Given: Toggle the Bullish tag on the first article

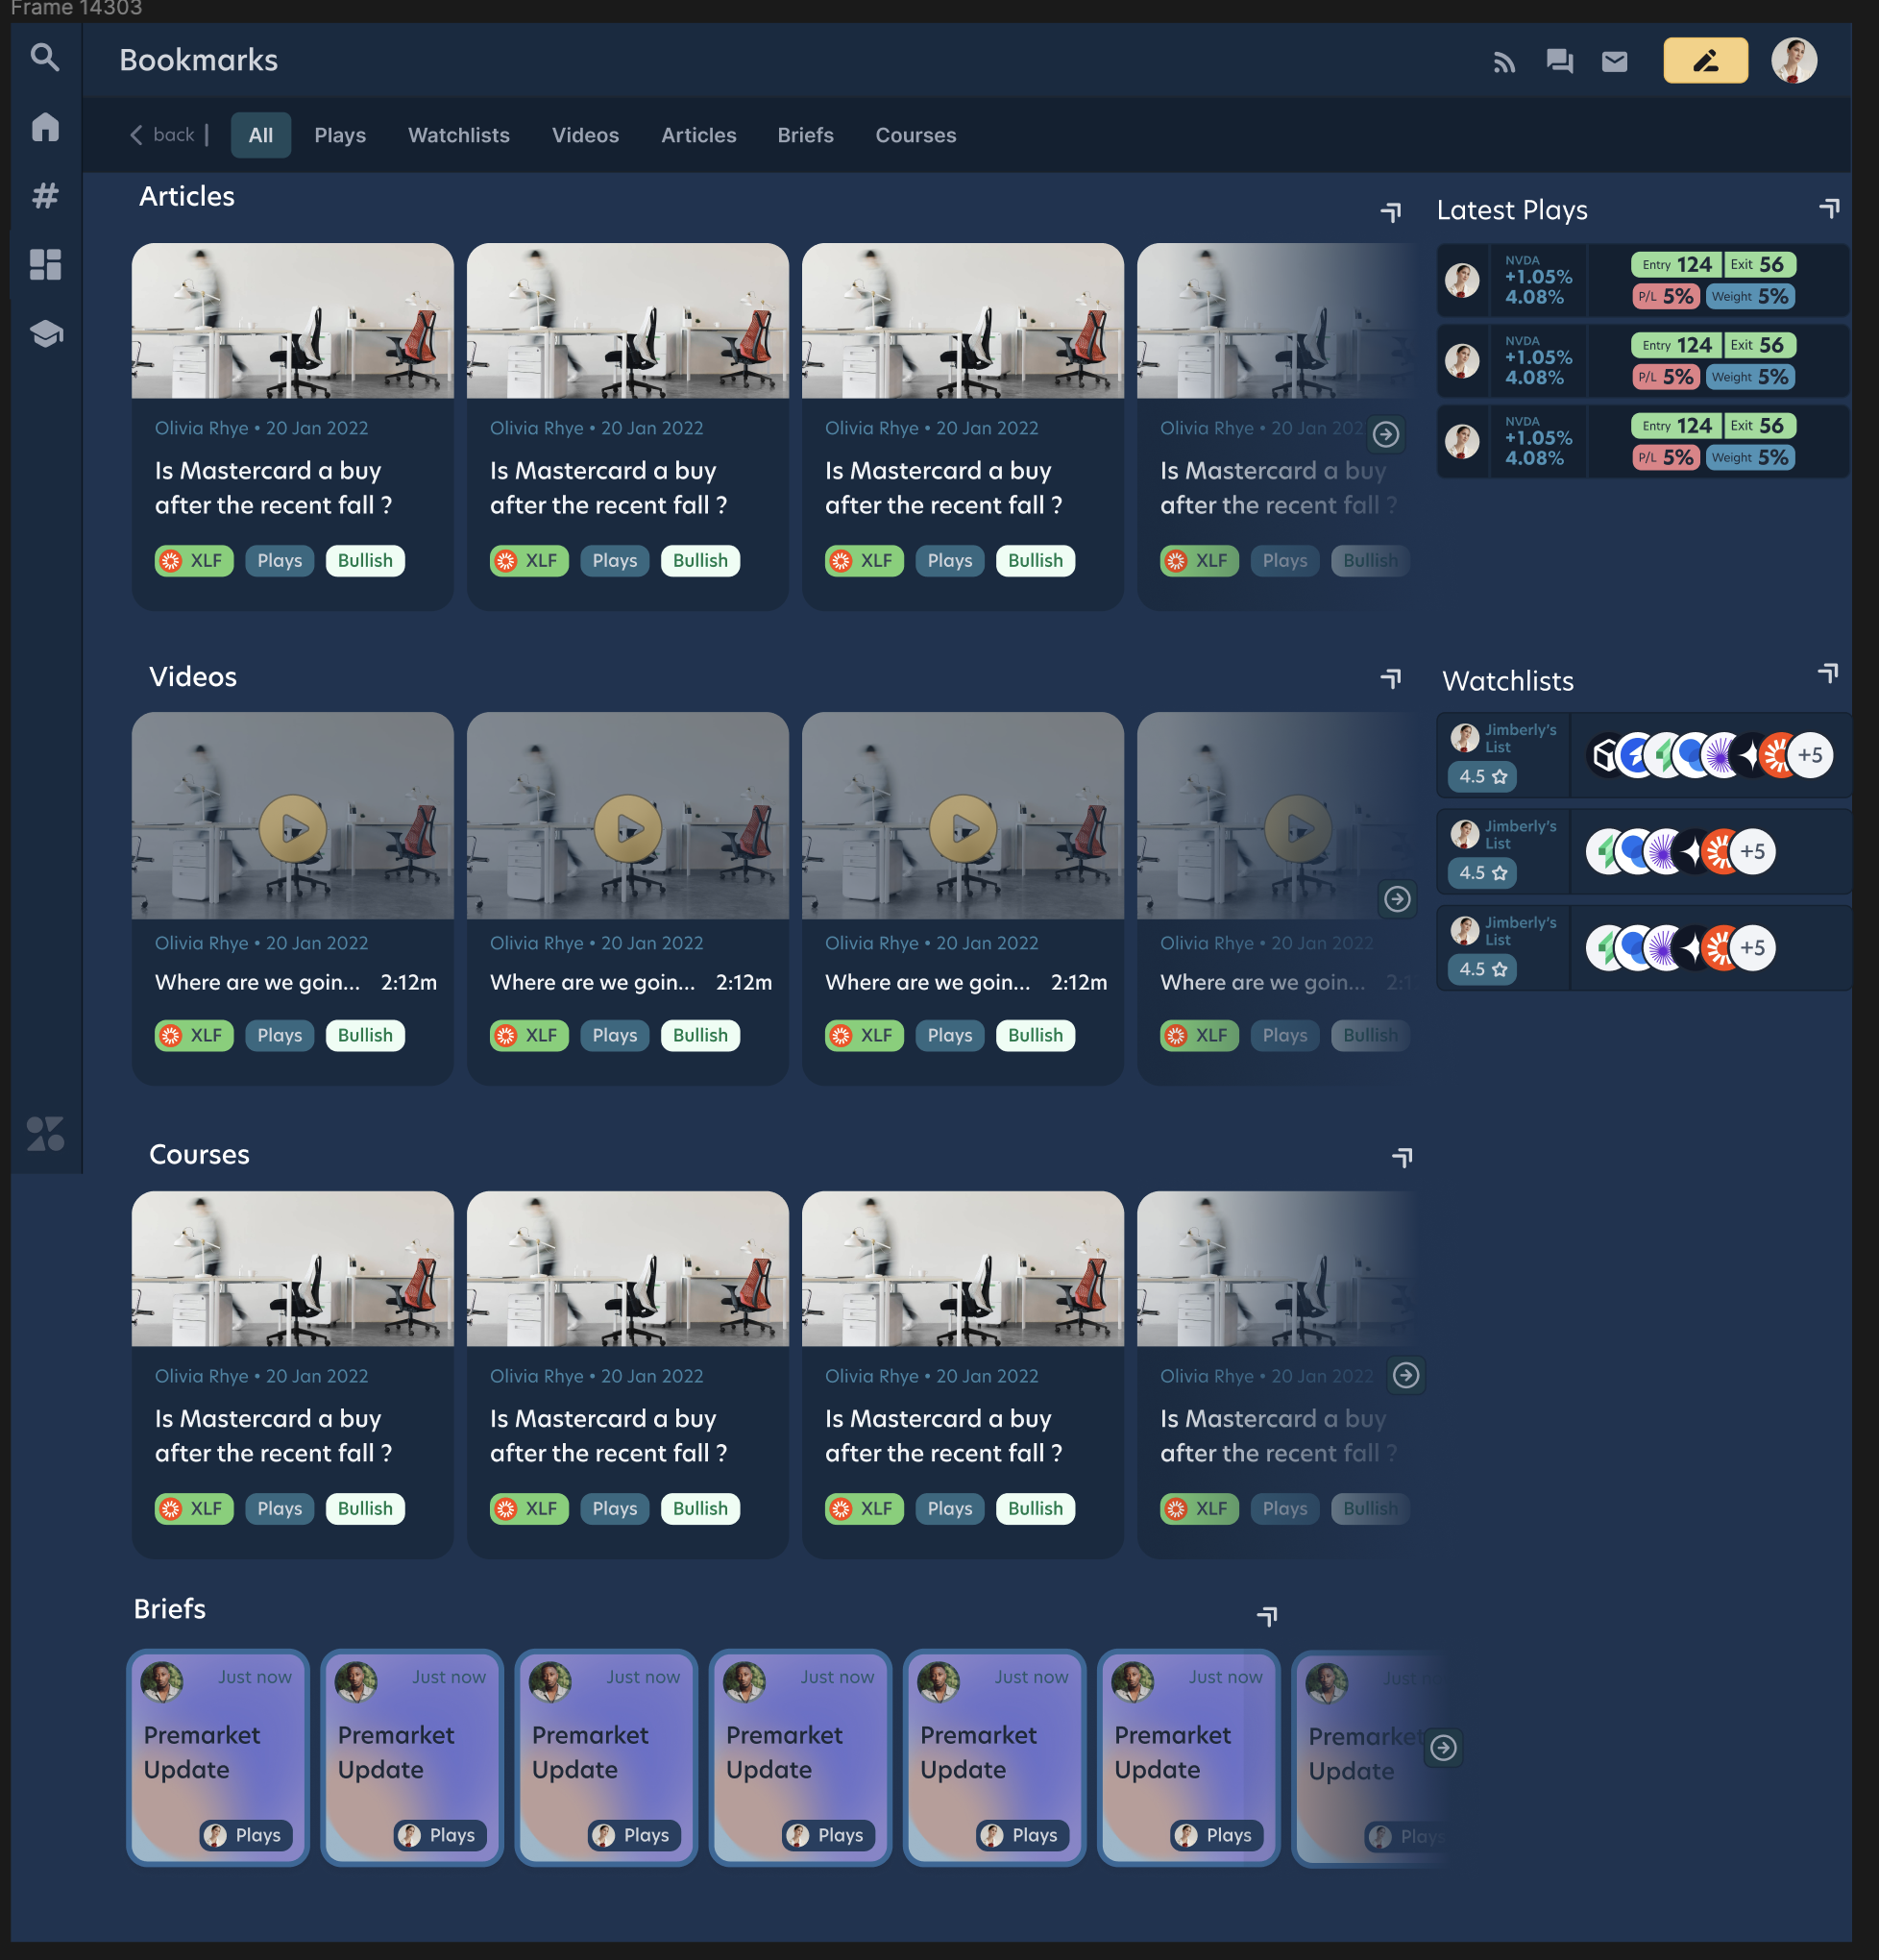Looking at the screenshot, I should tap(365, 561).
